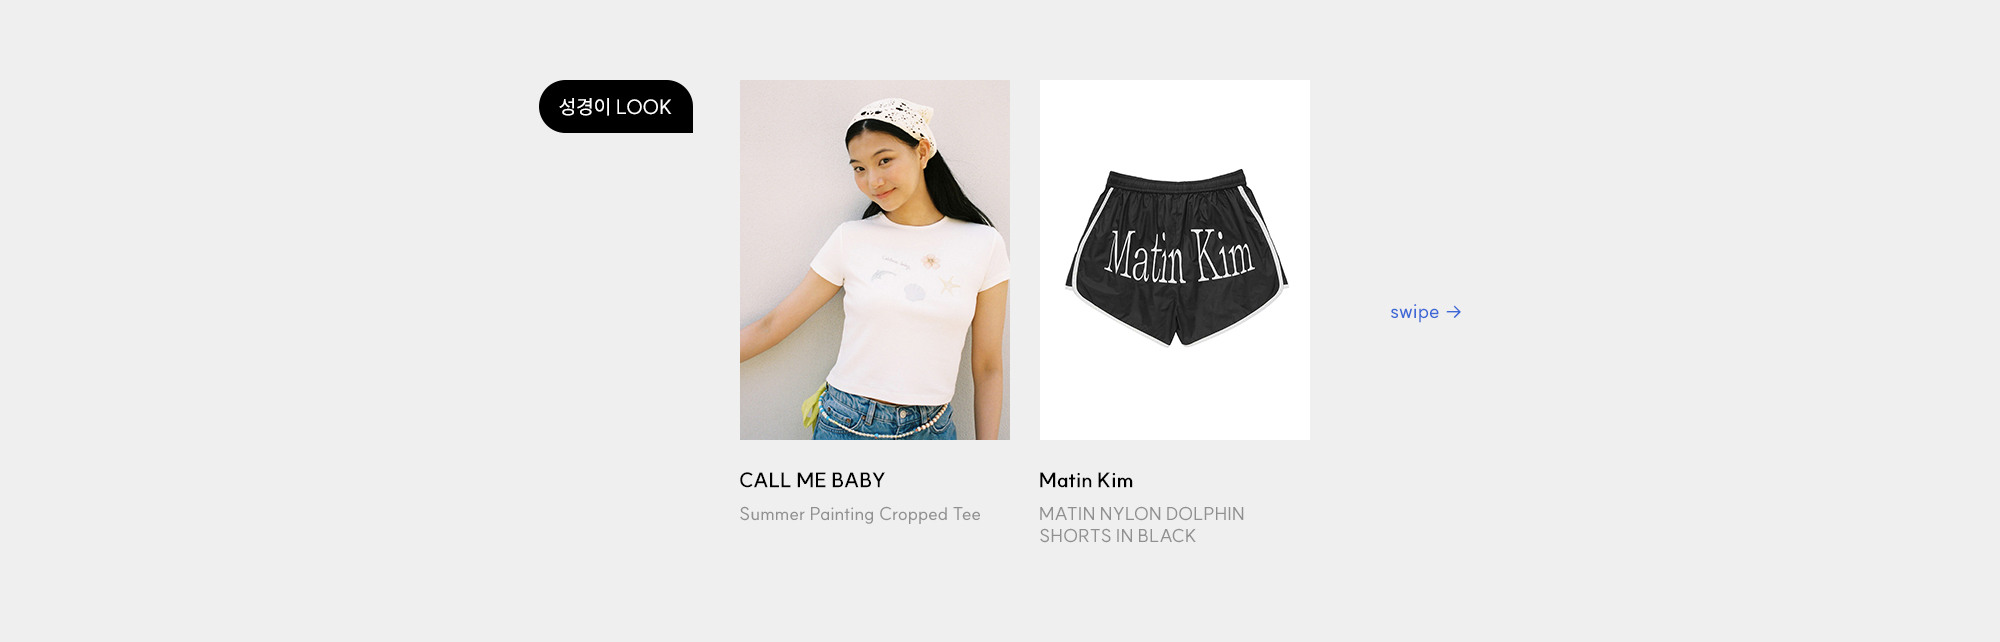Viewport: 2000px width, 642px height.
Task: Click the word LOOK in the black badge
Action: pyautogui.click(x=643, y=107)
